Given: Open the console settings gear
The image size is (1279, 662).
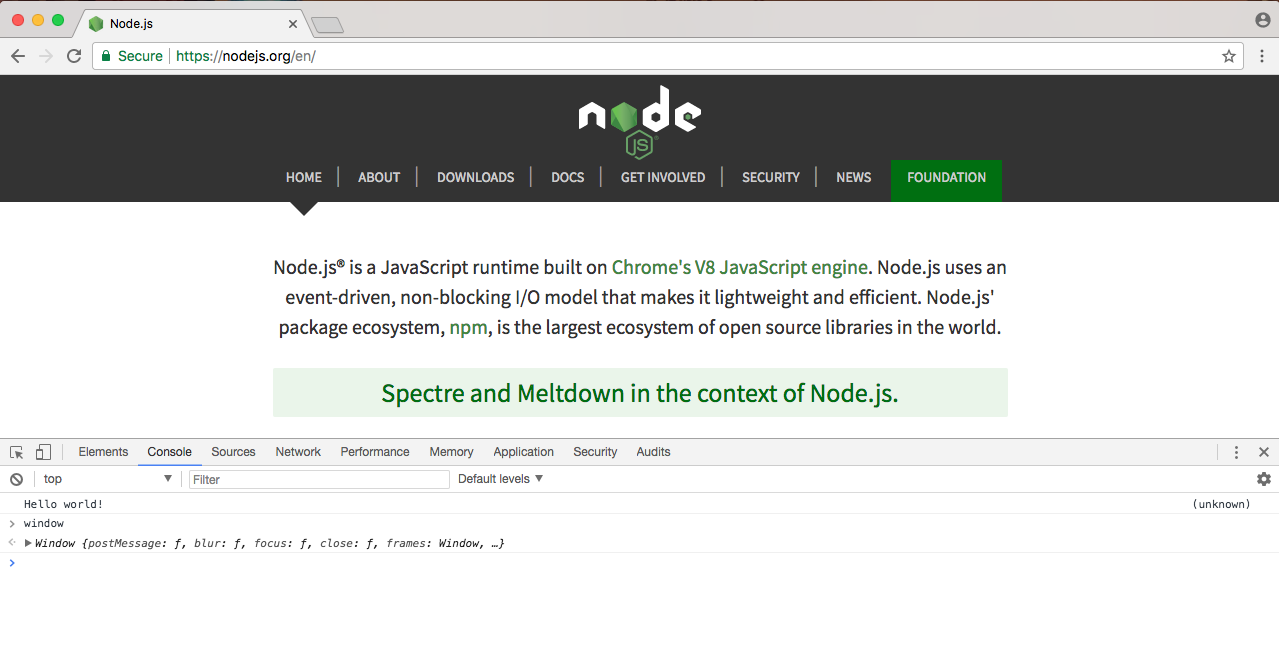Looking at the screenshot, I should (x=1264, y=479).
